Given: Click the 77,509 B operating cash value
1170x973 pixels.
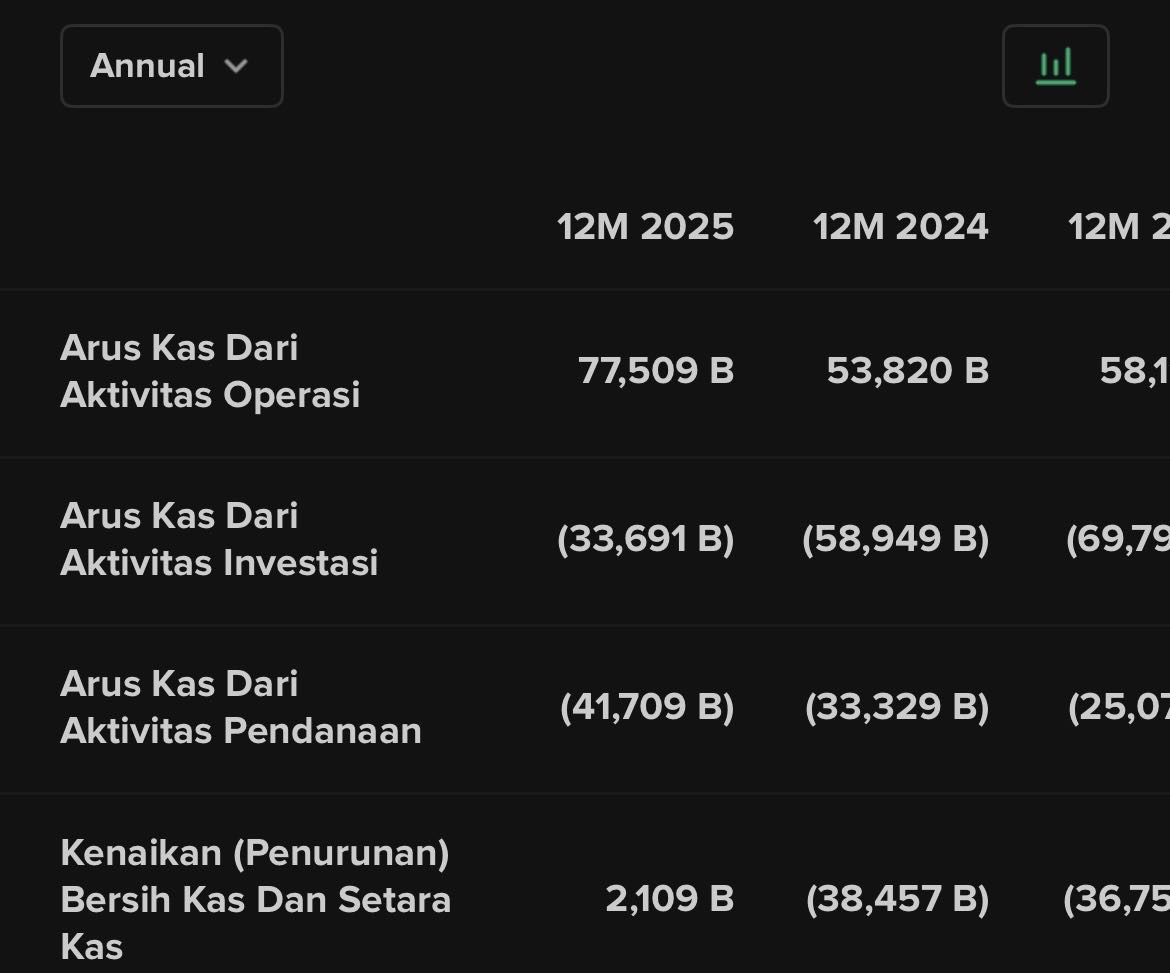Looking at the screenshot, I should pyautogui.click(x=656, y=371).
